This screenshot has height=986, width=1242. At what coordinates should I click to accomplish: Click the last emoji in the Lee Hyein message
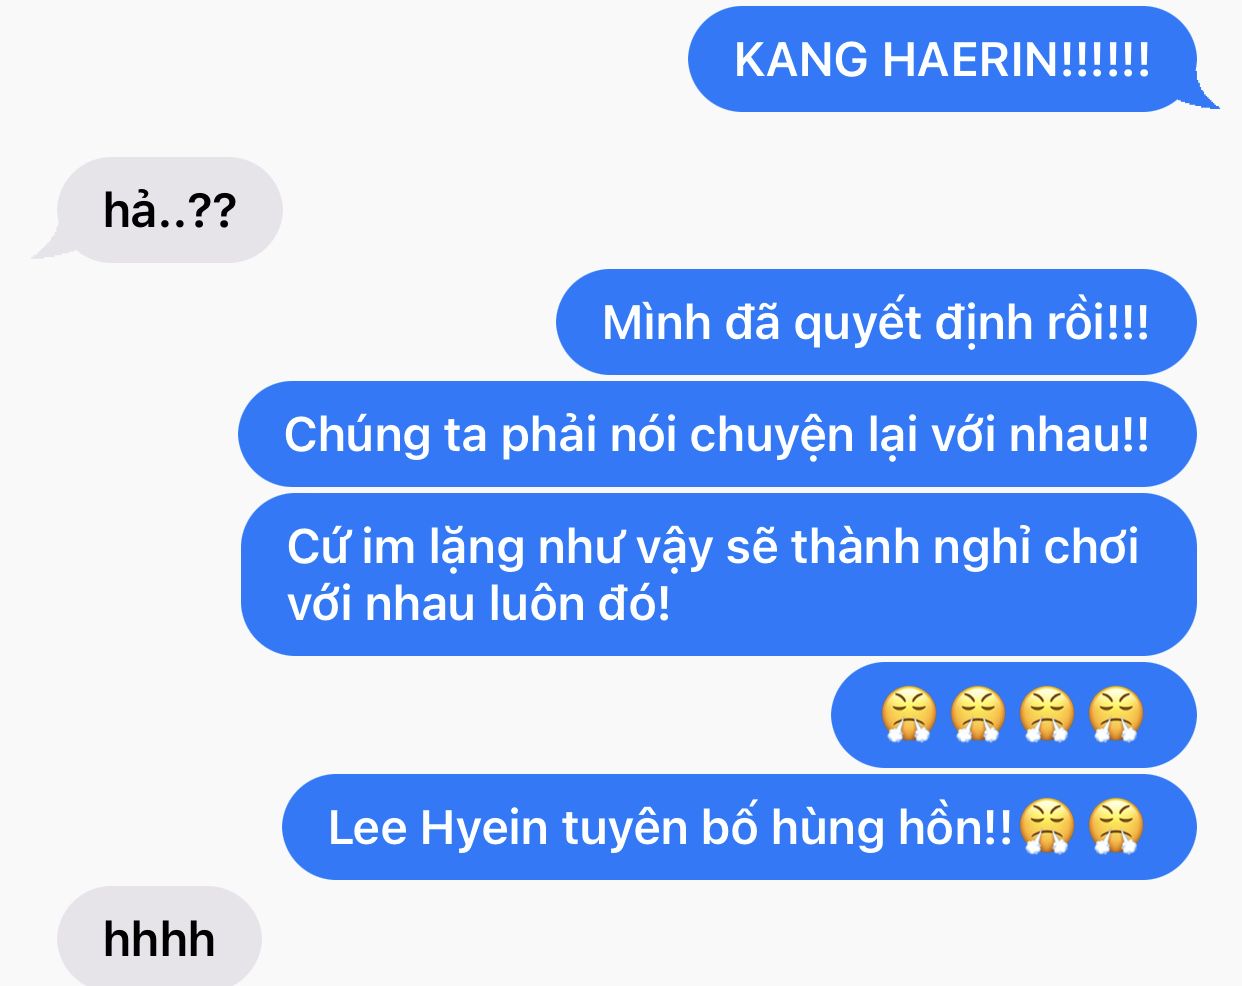pyautogui.click(x=1115, y=827)
